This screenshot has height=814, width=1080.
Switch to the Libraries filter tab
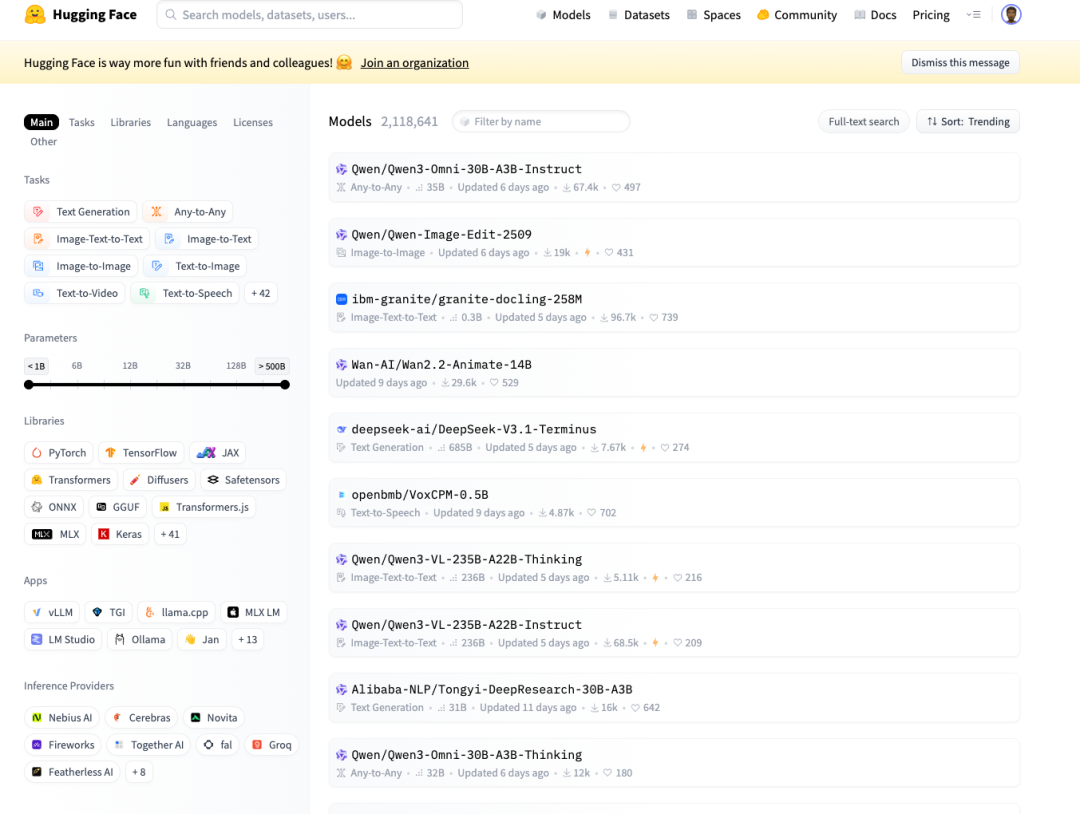tap(130, 123)
